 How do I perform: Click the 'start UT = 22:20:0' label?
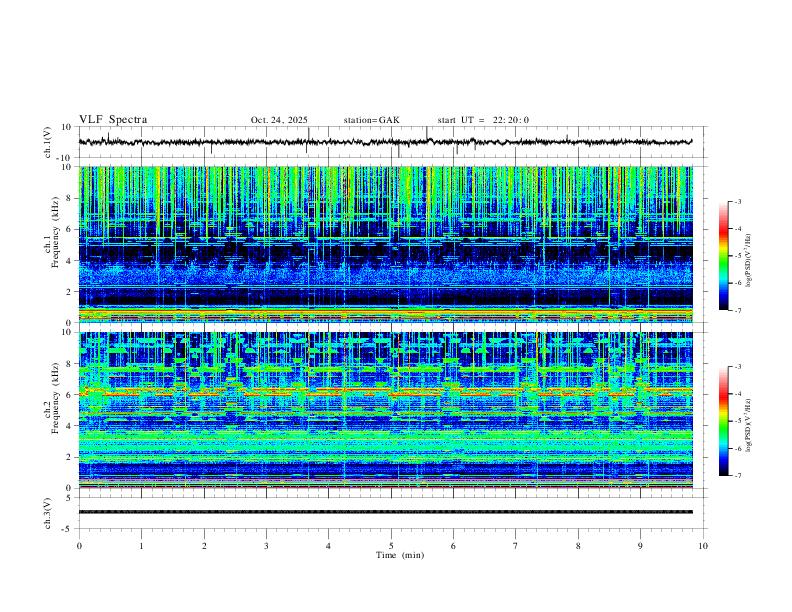click(483, 120)
